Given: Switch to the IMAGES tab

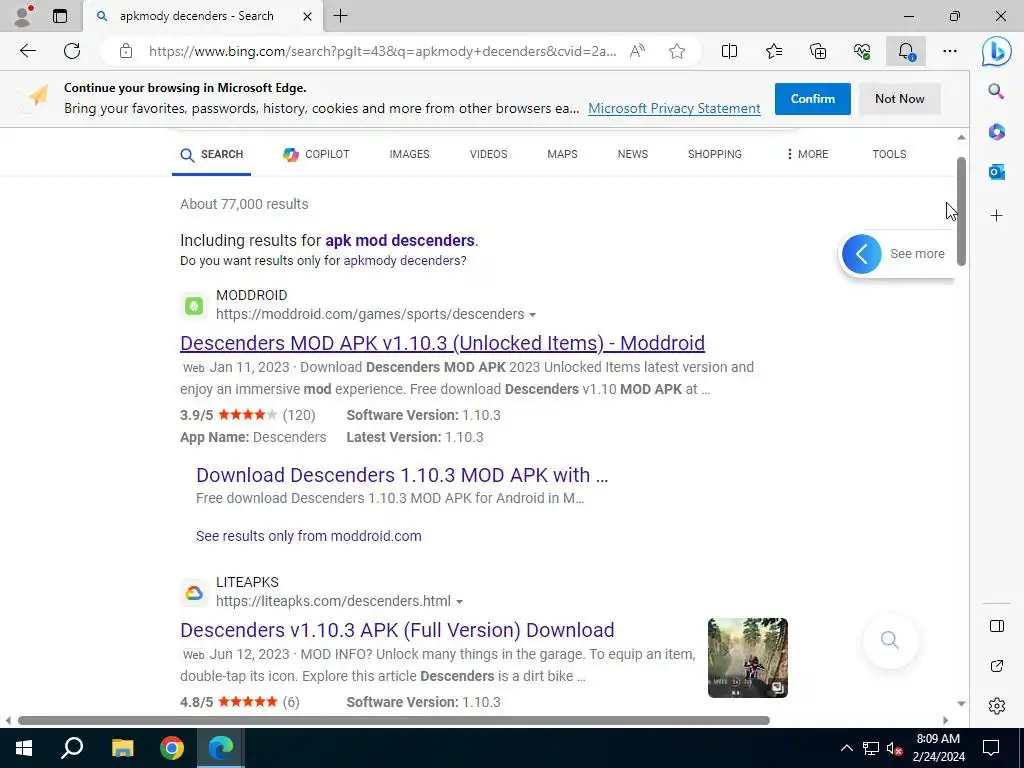Looking at the screenshot, I should [x=409, y=154].
